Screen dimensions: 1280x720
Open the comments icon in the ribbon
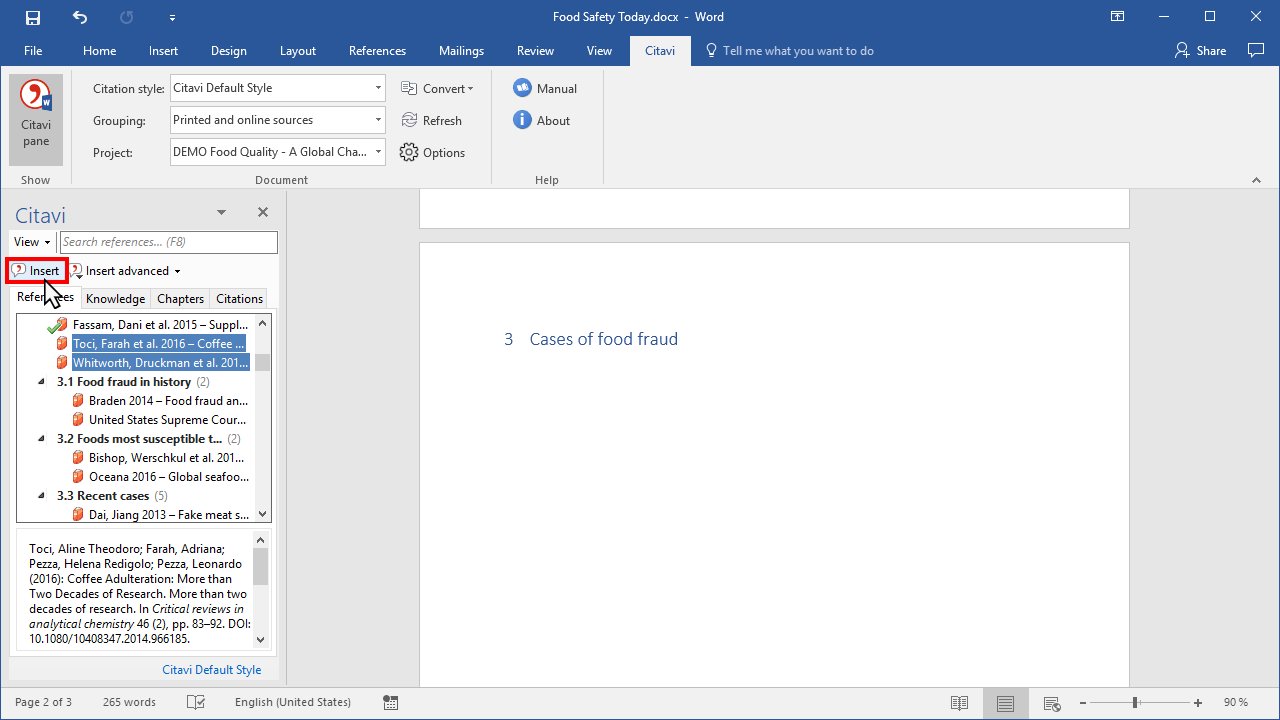pyautogui.click(x=1256, y=50)
